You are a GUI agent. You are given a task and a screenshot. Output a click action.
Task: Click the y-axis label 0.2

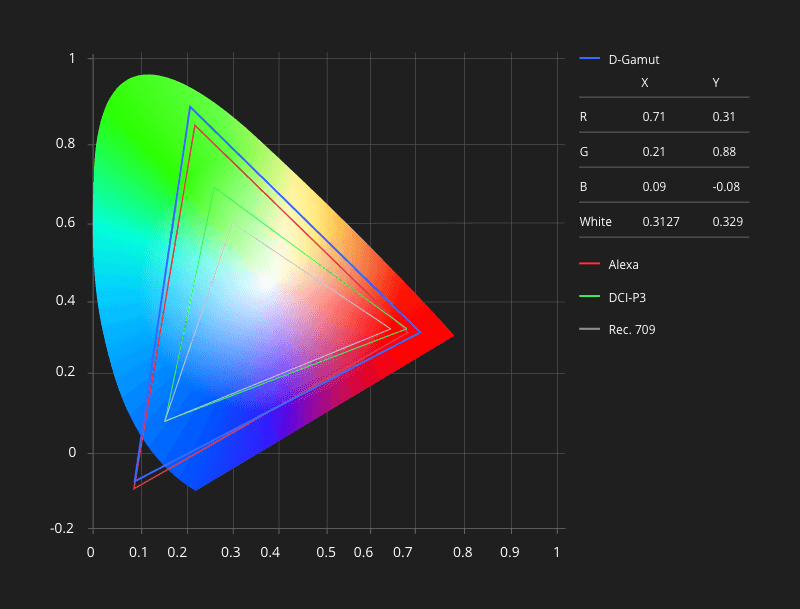[x=65, y=371]
